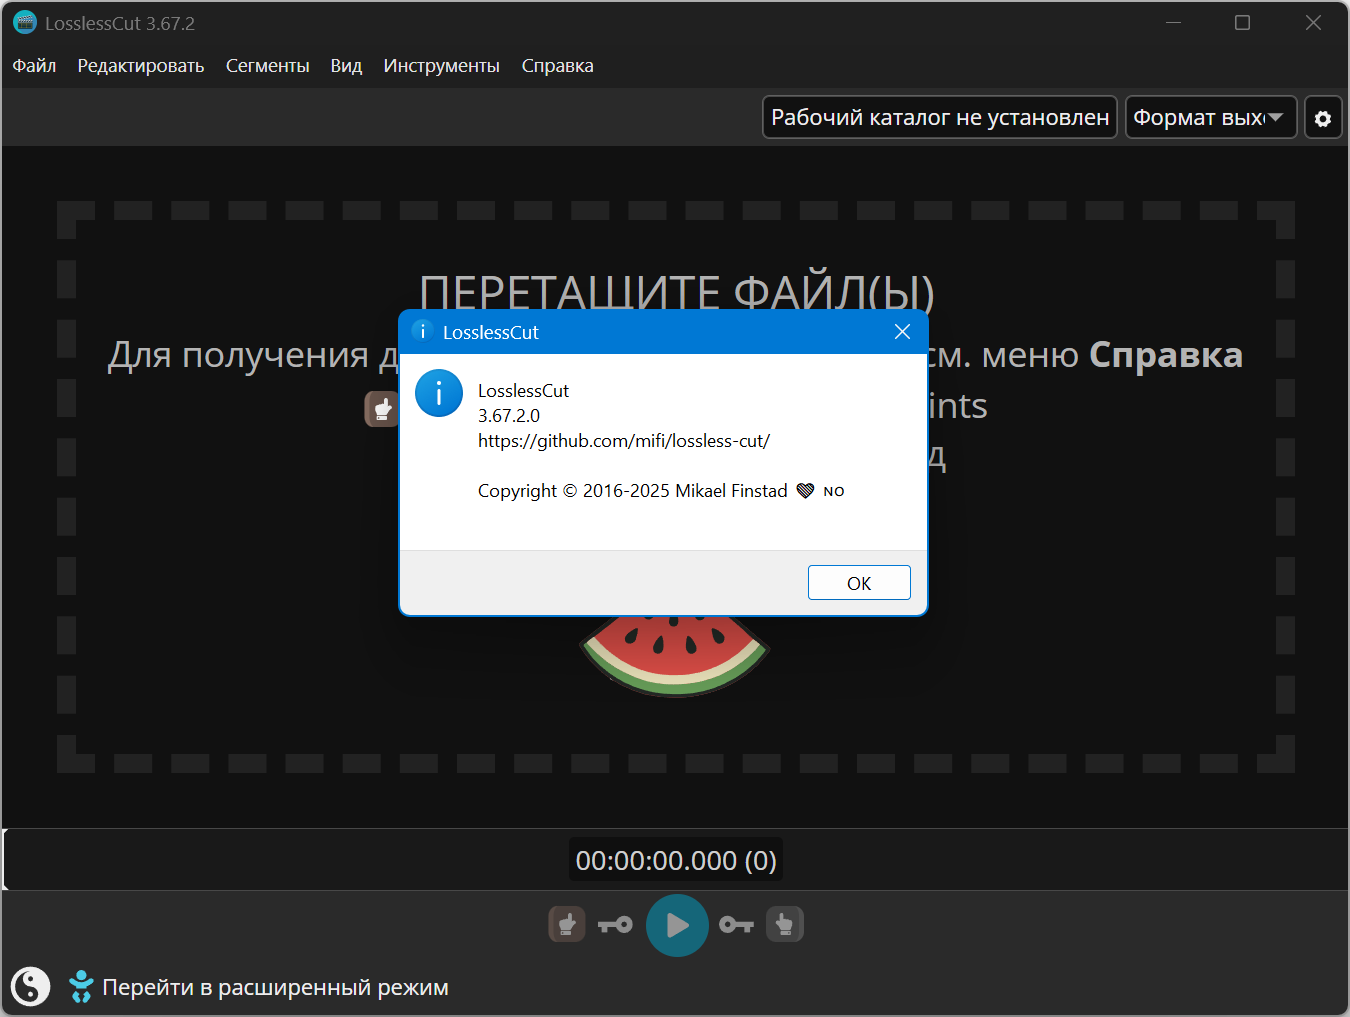Switch to advanced mode via the text label

275,987
